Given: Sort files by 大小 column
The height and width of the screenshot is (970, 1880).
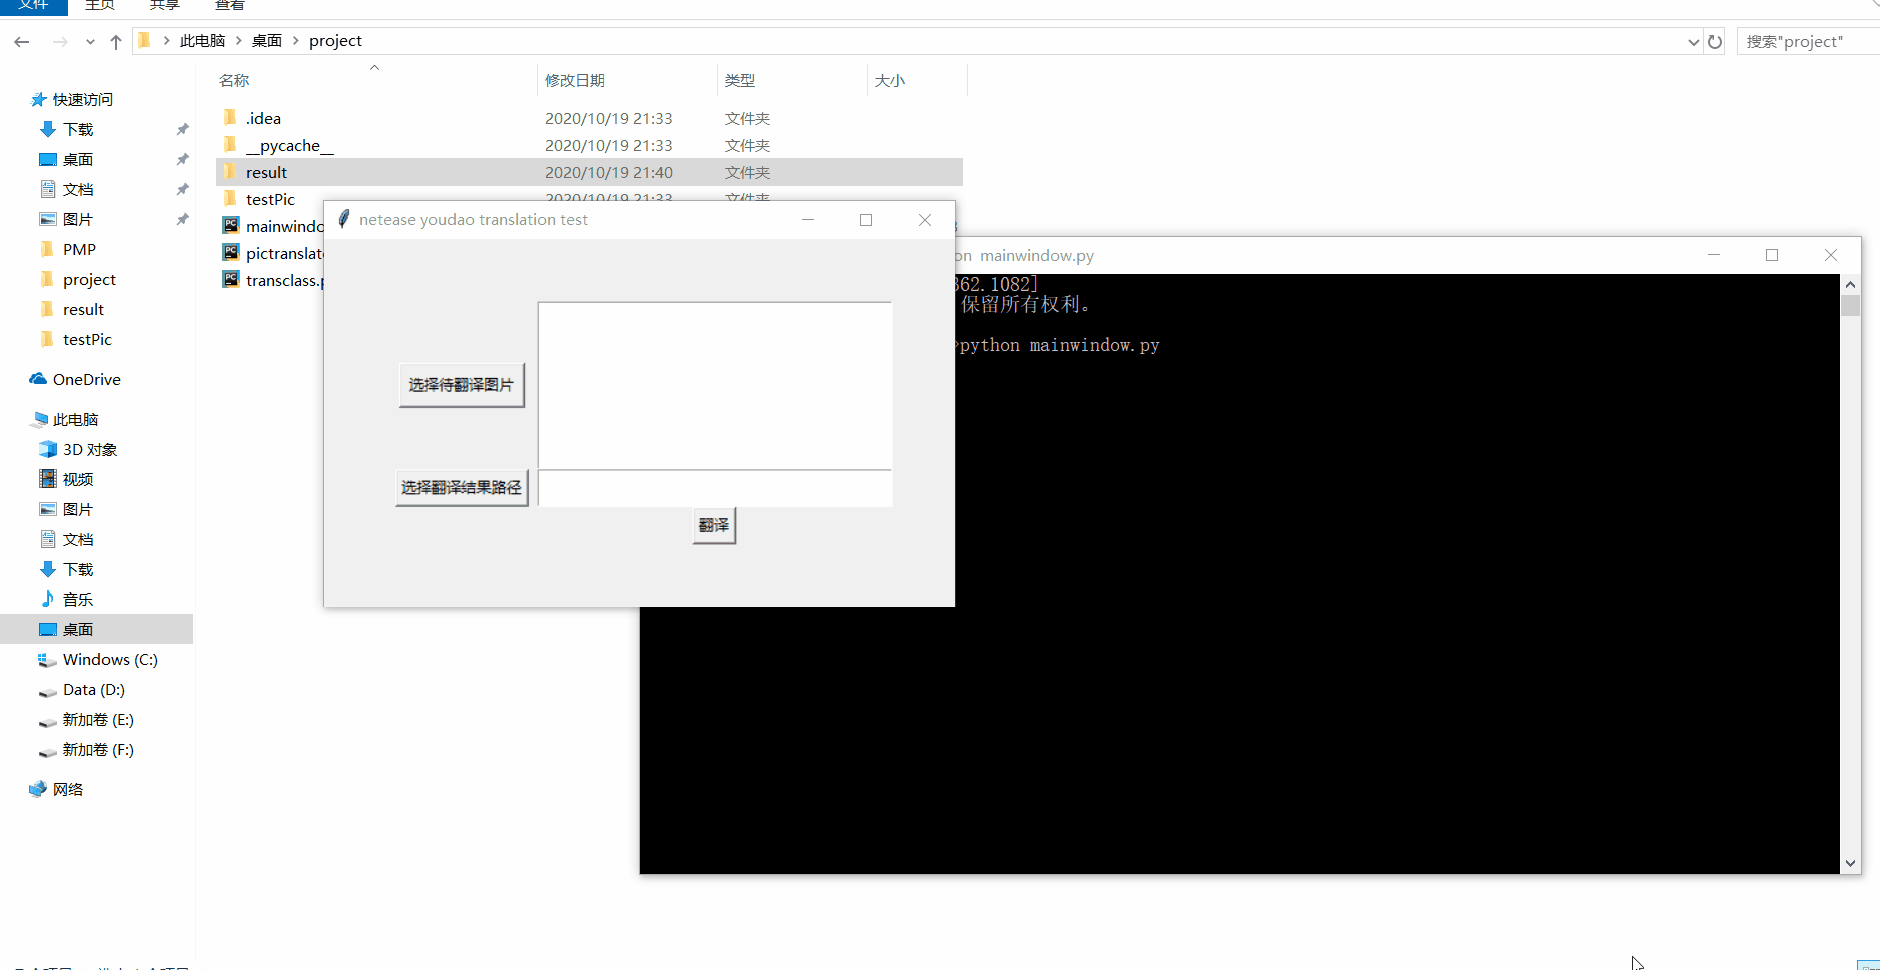Looking at the screenshot, I should point(890,80).
